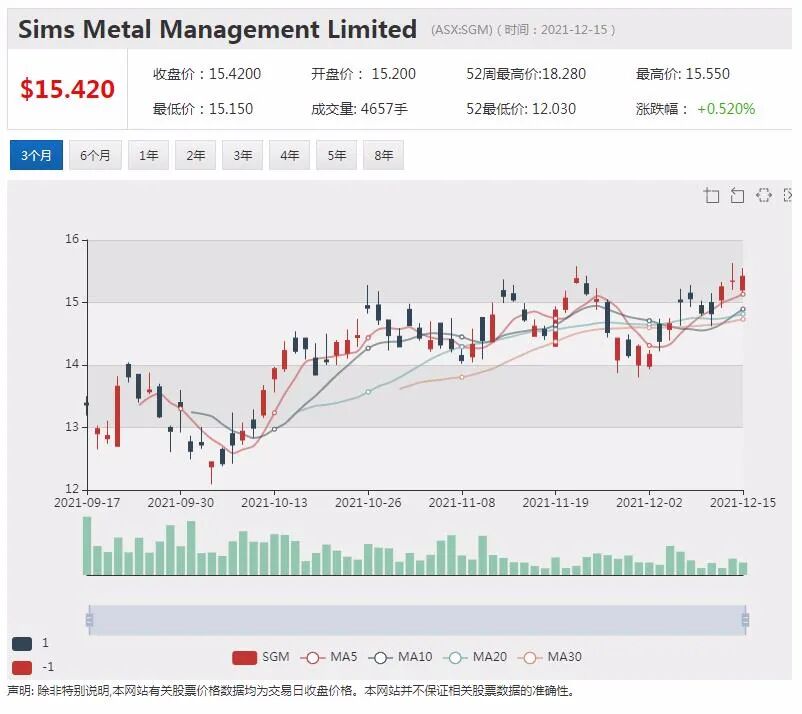Toggle the MA5 line in legend
This screenshot has height=714, width=802.
pyautogui.click(x=329, y=657)
